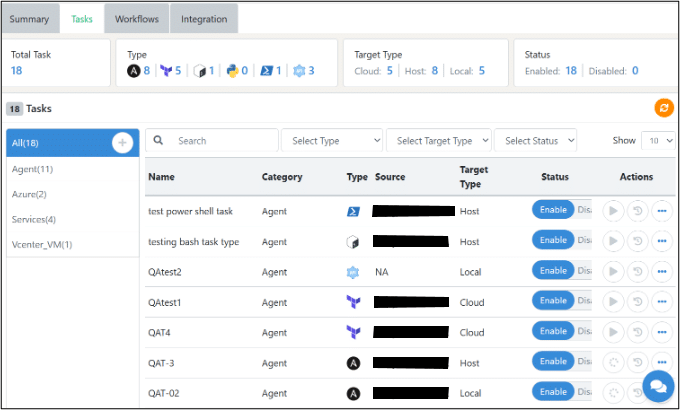Open the Select Target Type dropdown
Image resolution: width=680 pixels, height=410 pixels.
click(438, 141)
